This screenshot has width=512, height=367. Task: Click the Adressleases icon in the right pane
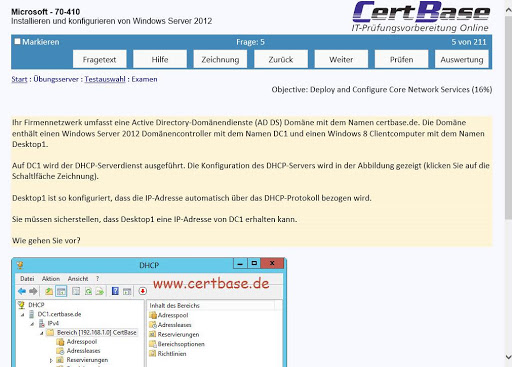153,325
